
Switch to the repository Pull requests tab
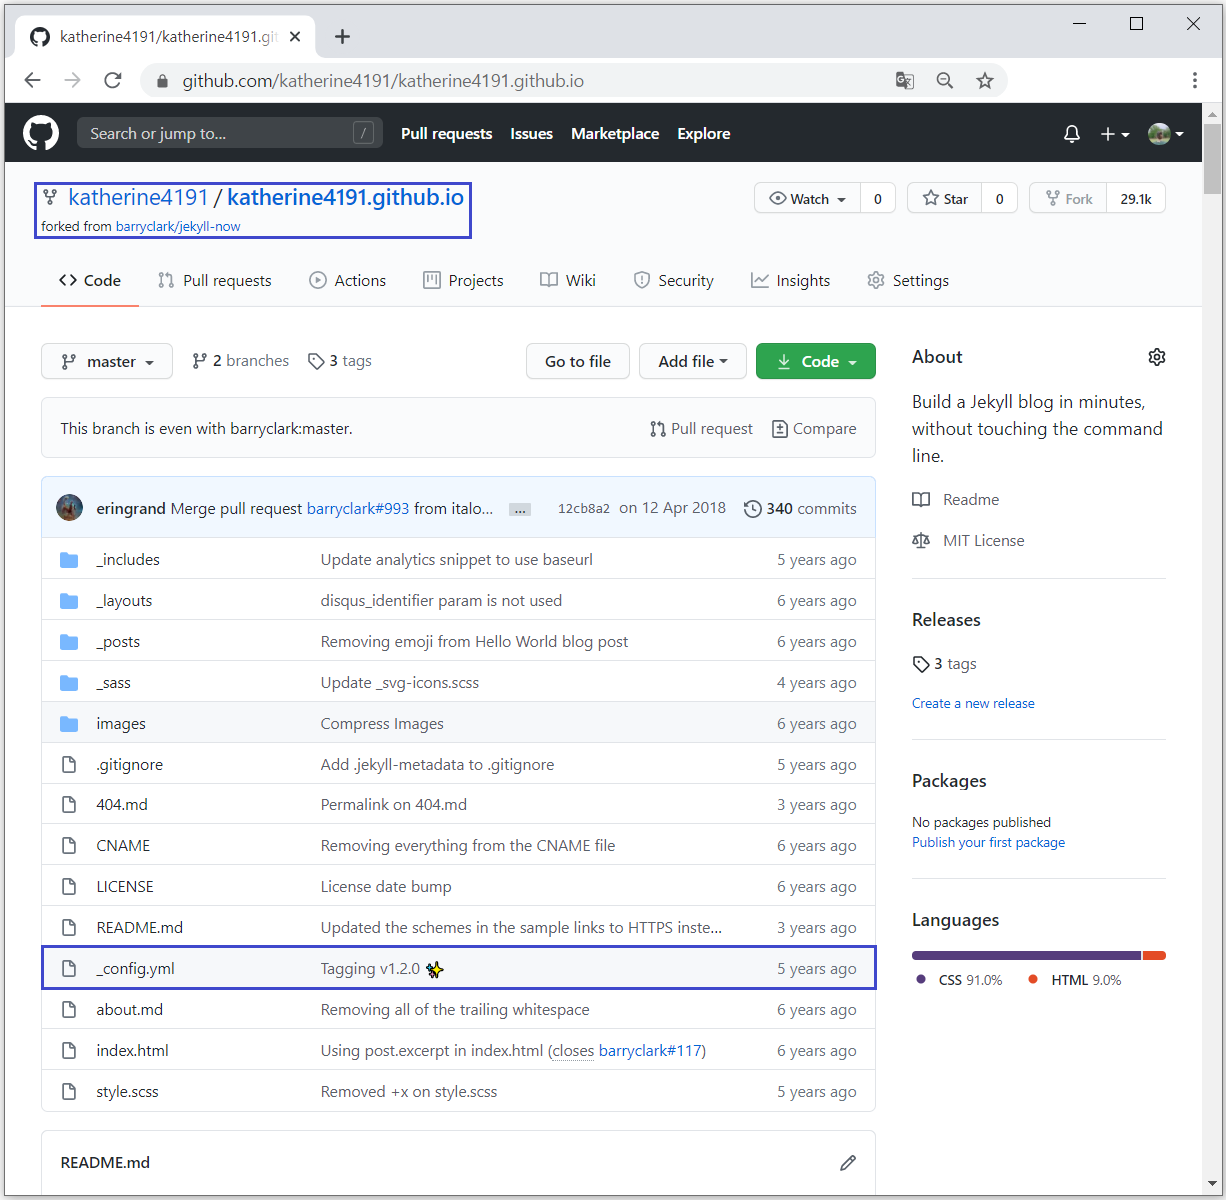215,280
